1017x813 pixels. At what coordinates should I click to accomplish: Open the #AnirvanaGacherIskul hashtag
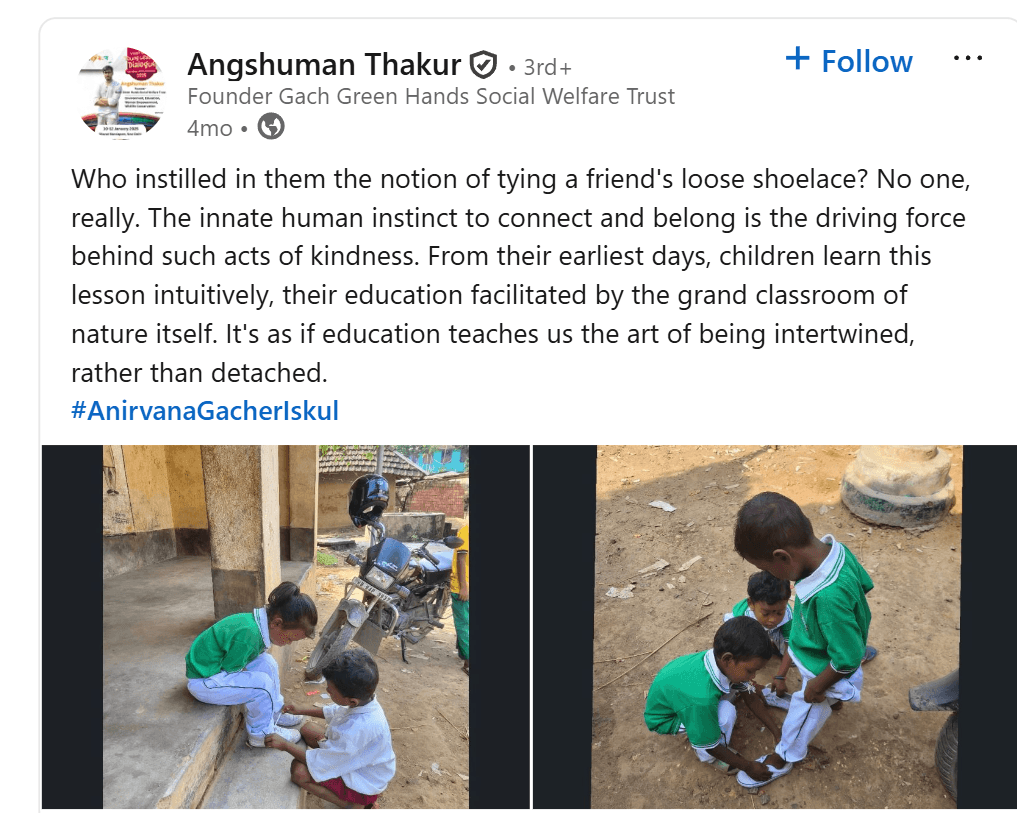pos(205,411)
